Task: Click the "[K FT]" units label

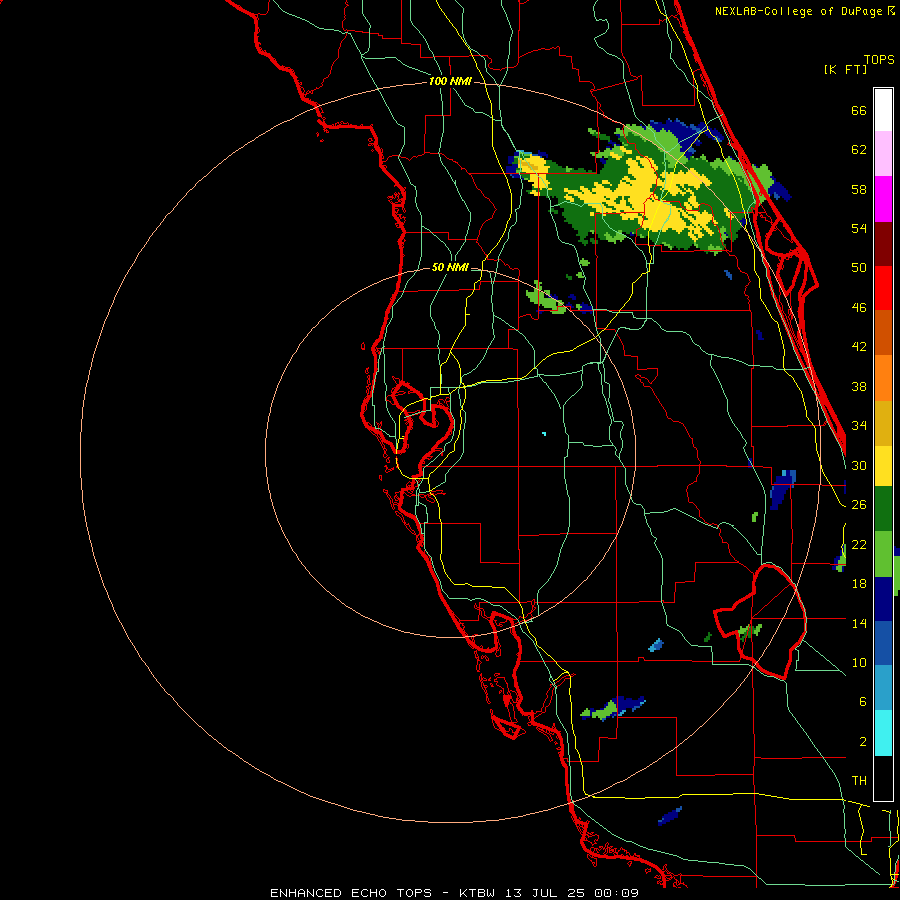Action: 845,69
